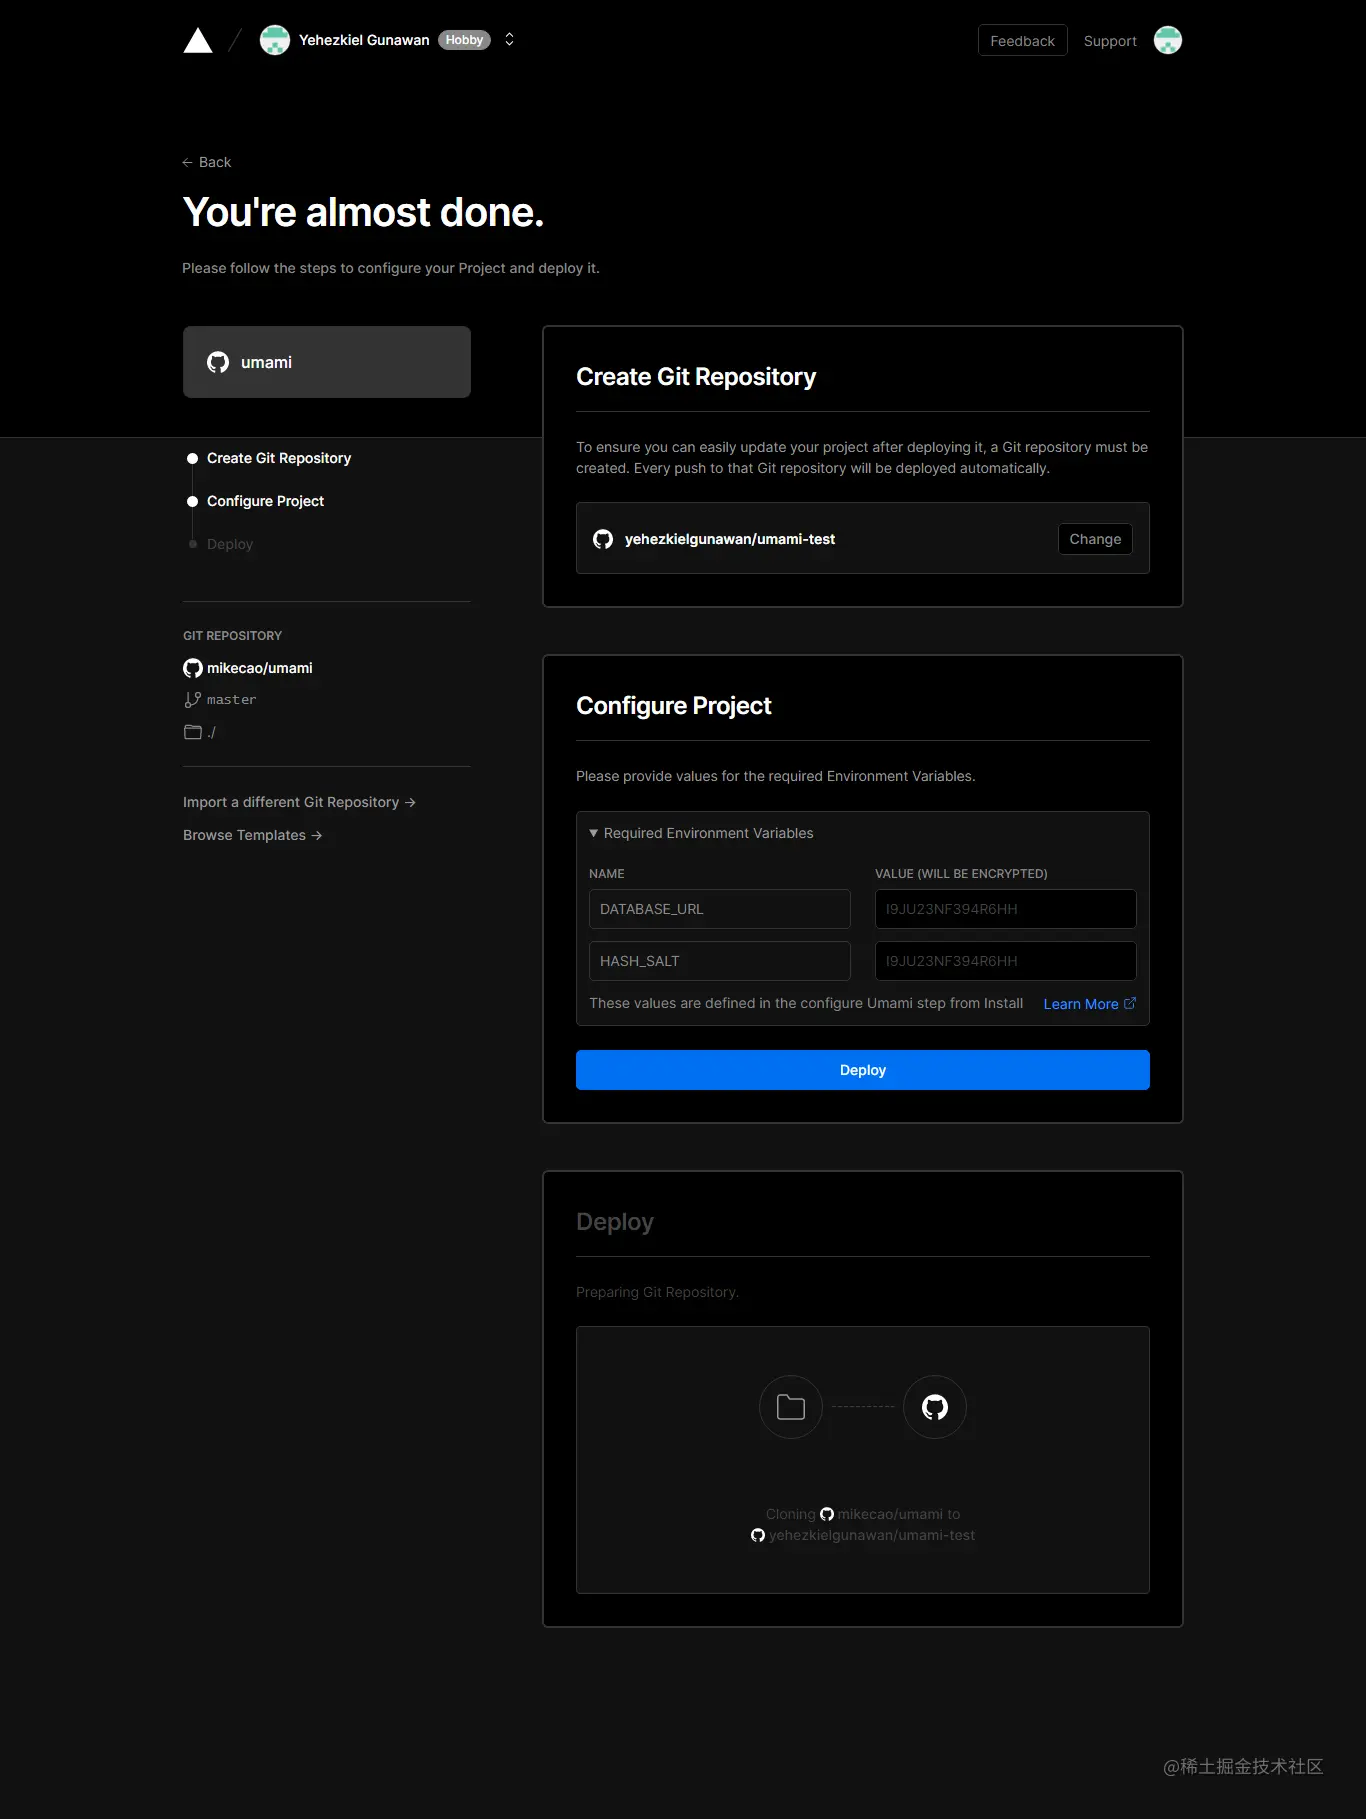Collapse Required Environment Variables section
The height and width of the screenshot is (1819, 1366).
click(x=701, y=833)
